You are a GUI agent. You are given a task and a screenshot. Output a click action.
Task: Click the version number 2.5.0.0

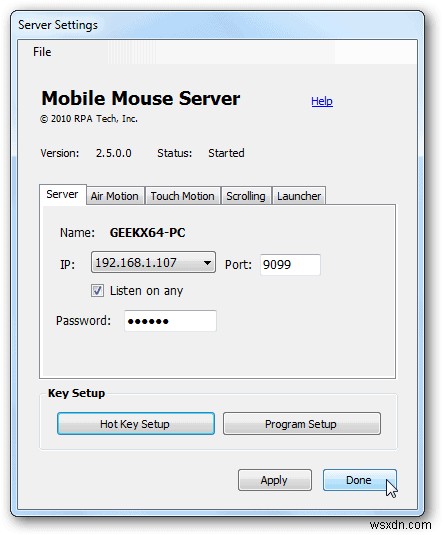coord(114,153)
